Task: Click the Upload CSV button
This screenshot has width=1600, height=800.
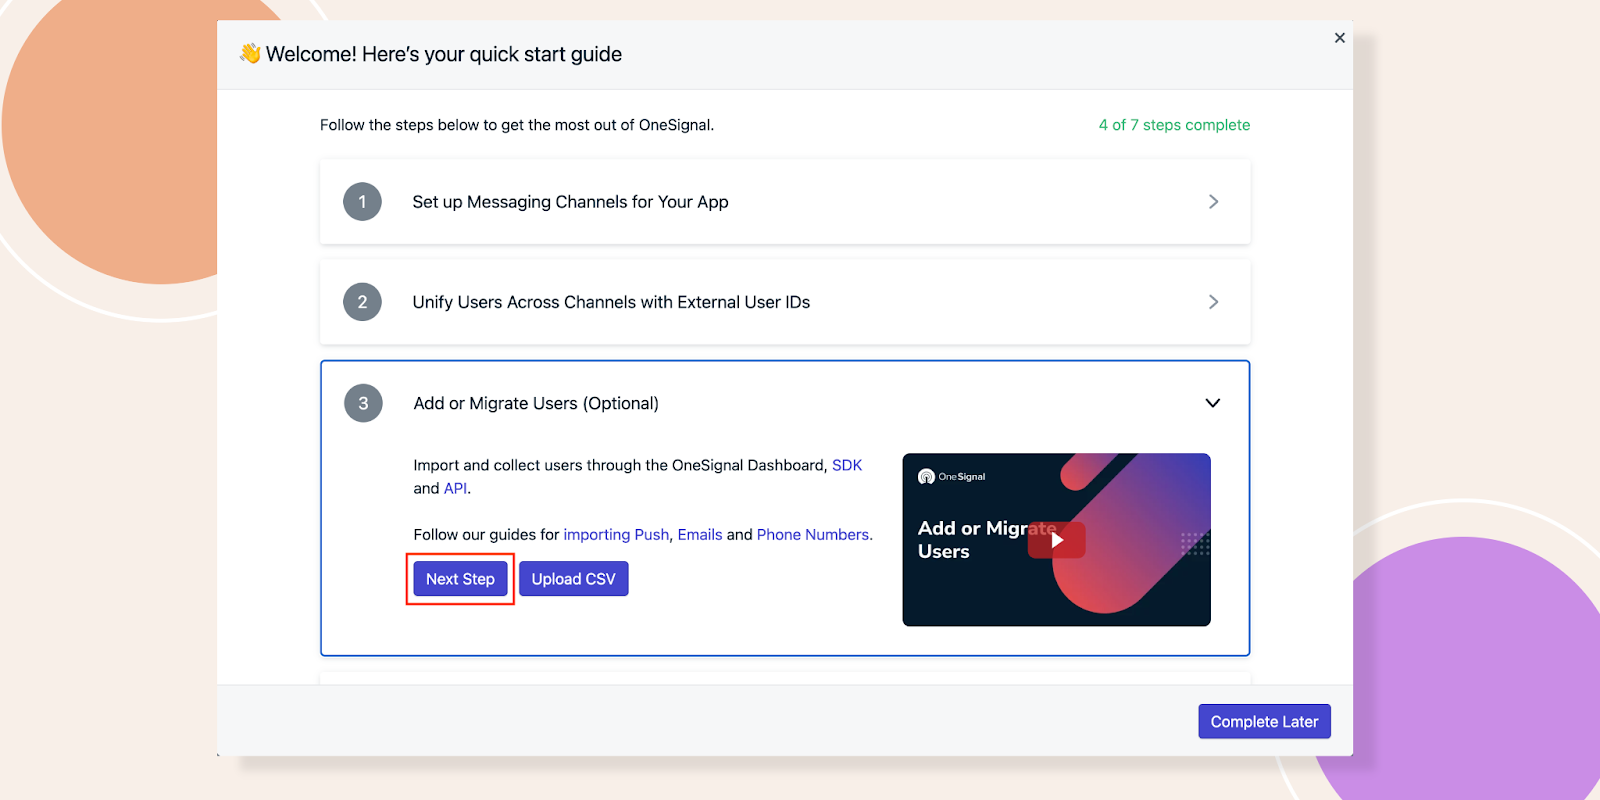Action: point(573,579)
